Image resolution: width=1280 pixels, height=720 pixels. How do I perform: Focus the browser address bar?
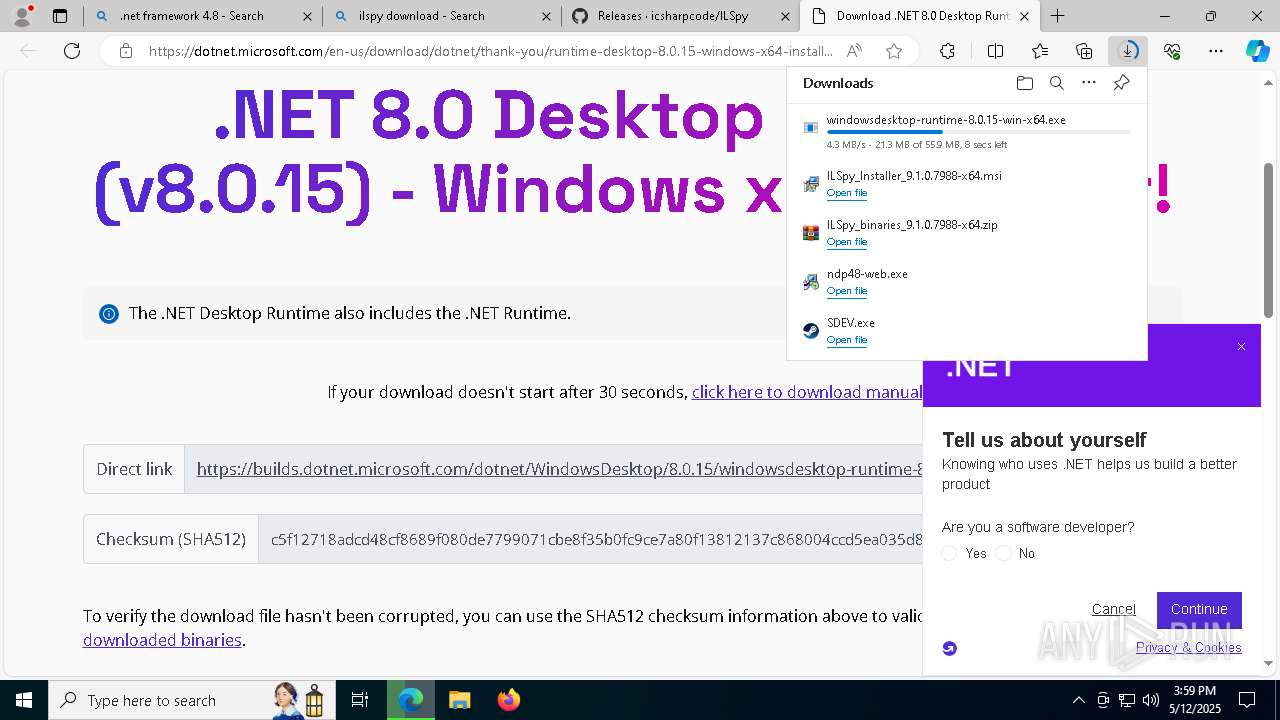coord(490,51)
